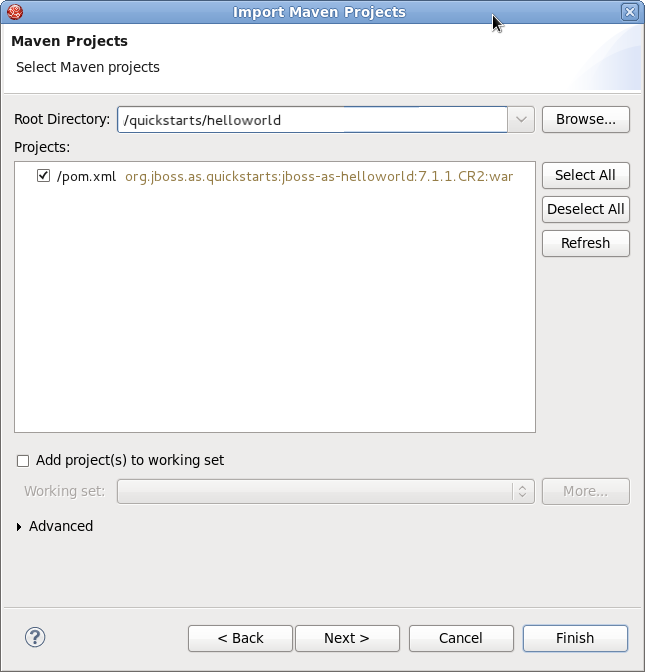Click the Browse... button
645x672 pixels.
(585, 119)
